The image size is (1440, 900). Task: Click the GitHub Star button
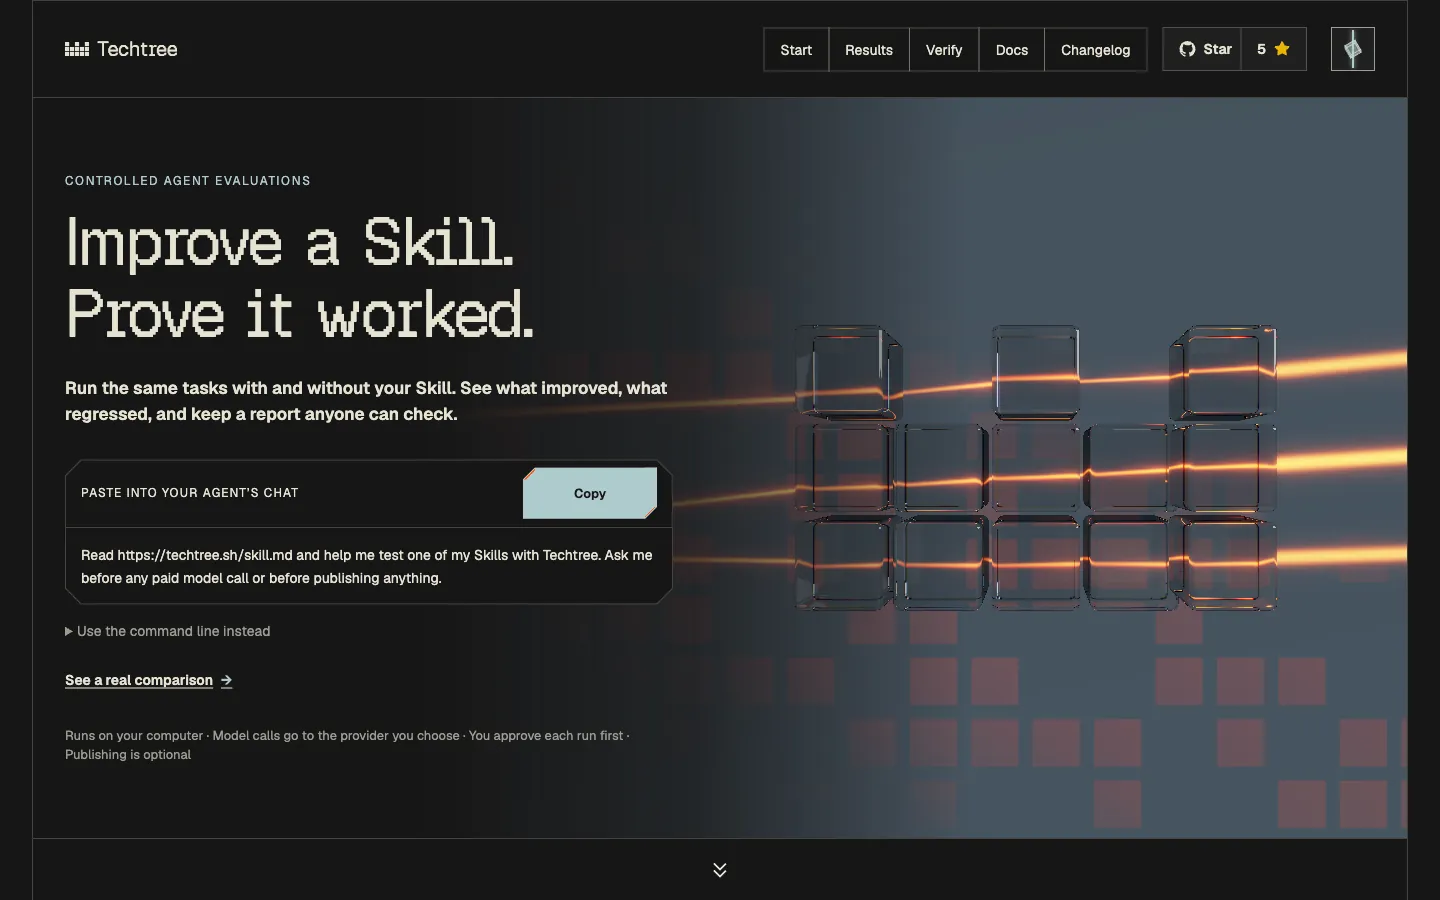coord(1203,49)
